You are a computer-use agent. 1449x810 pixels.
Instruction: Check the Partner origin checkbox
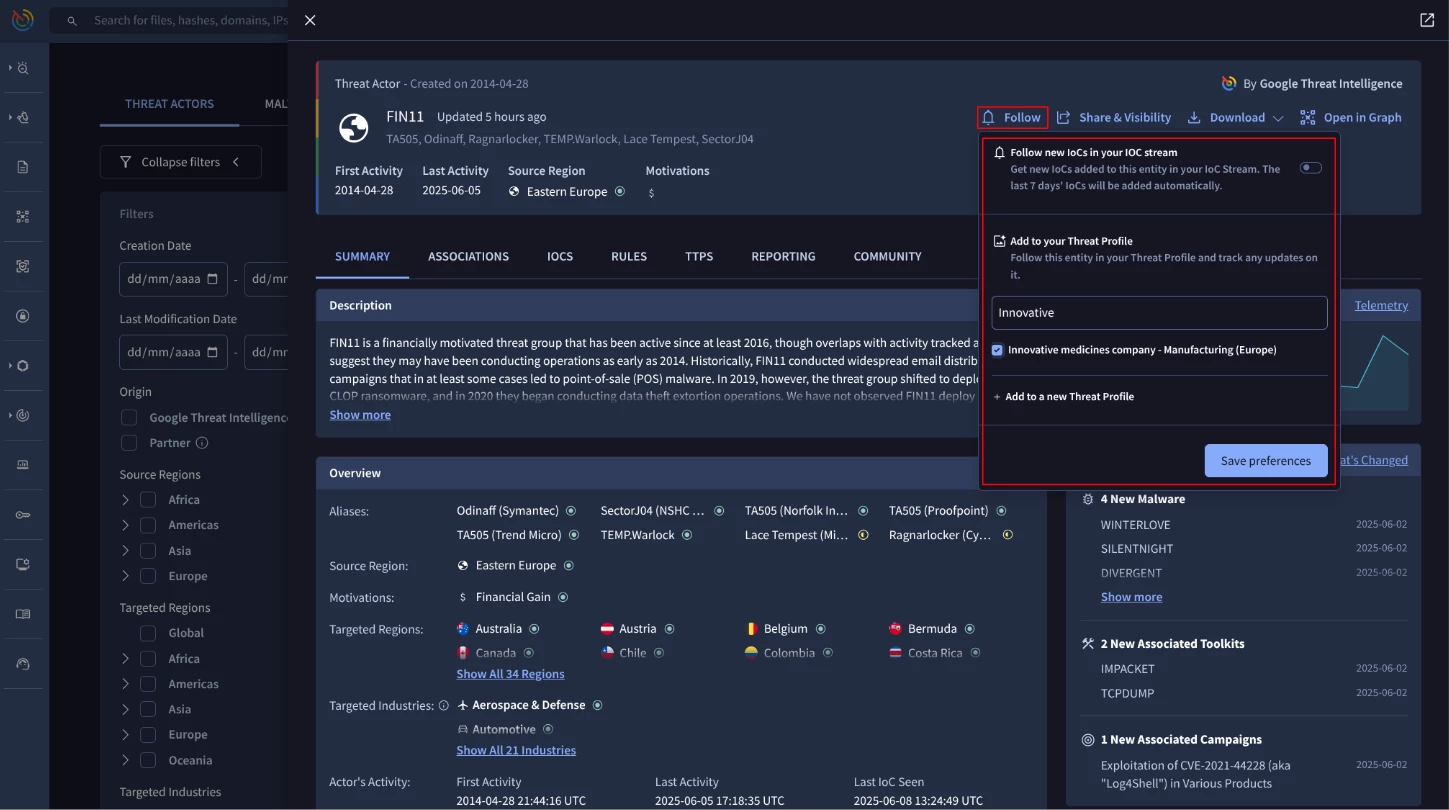[128, 443]
